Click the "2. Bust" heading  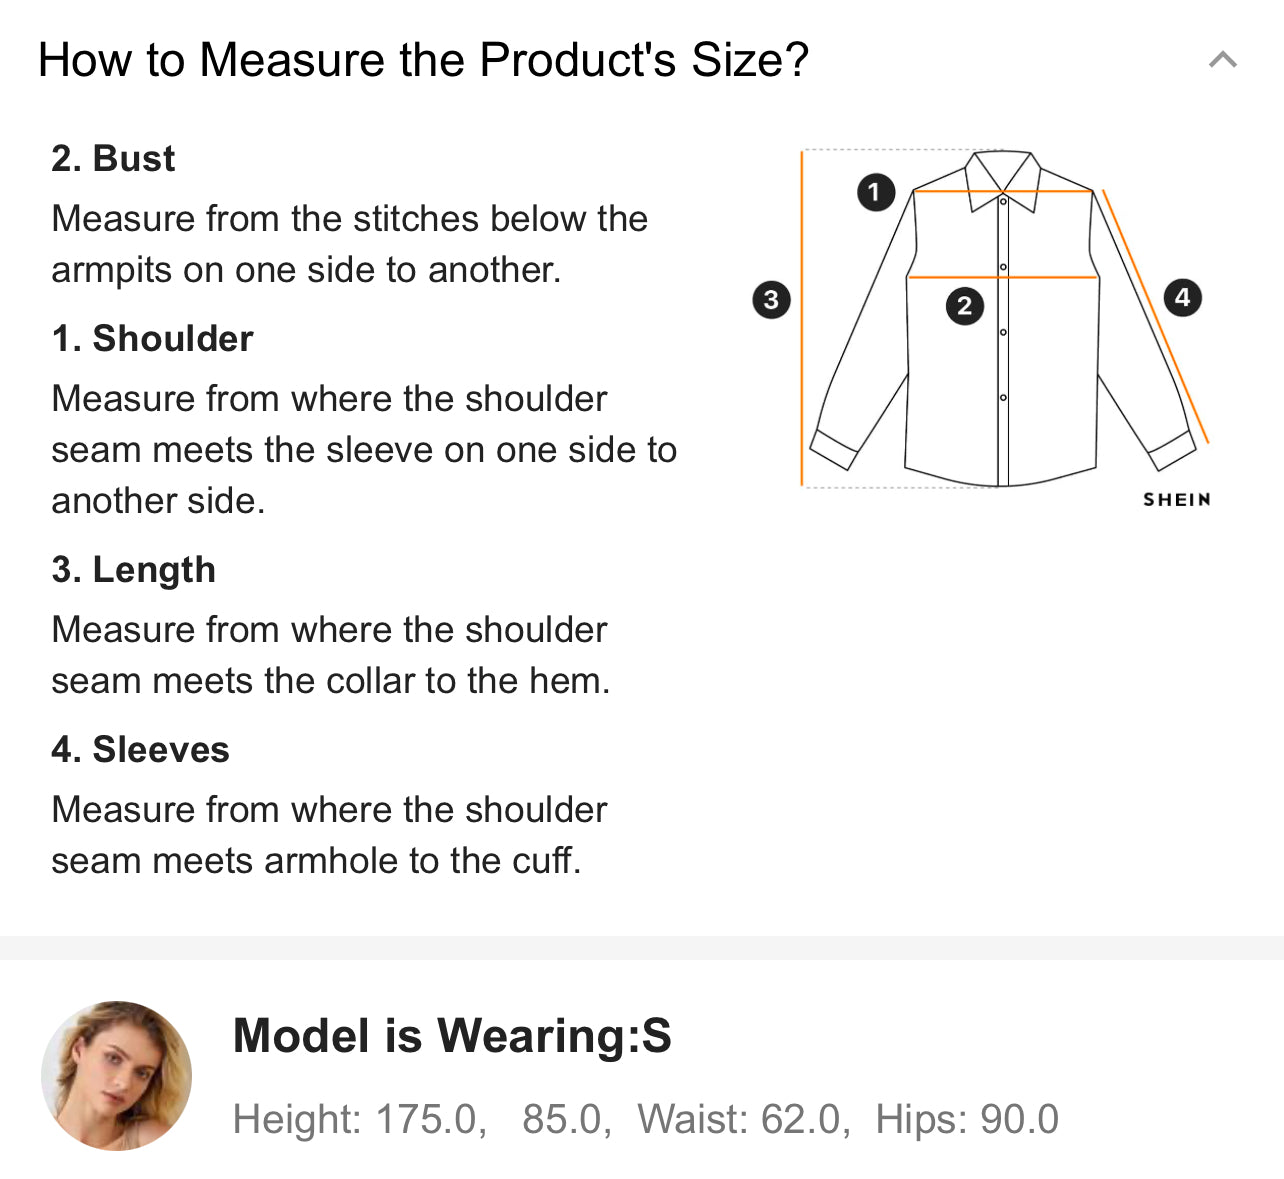click(x=113, y=159)
